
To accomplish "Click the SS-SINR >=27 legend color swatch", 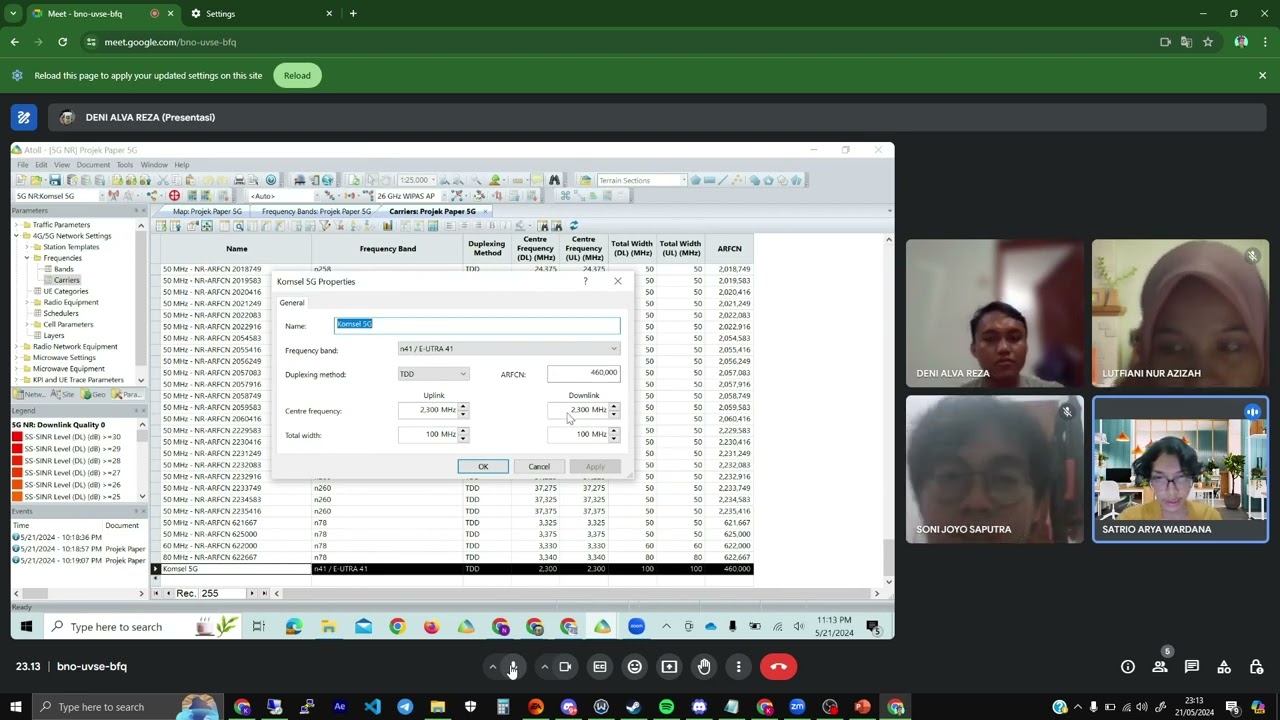I will coord(17,473).
